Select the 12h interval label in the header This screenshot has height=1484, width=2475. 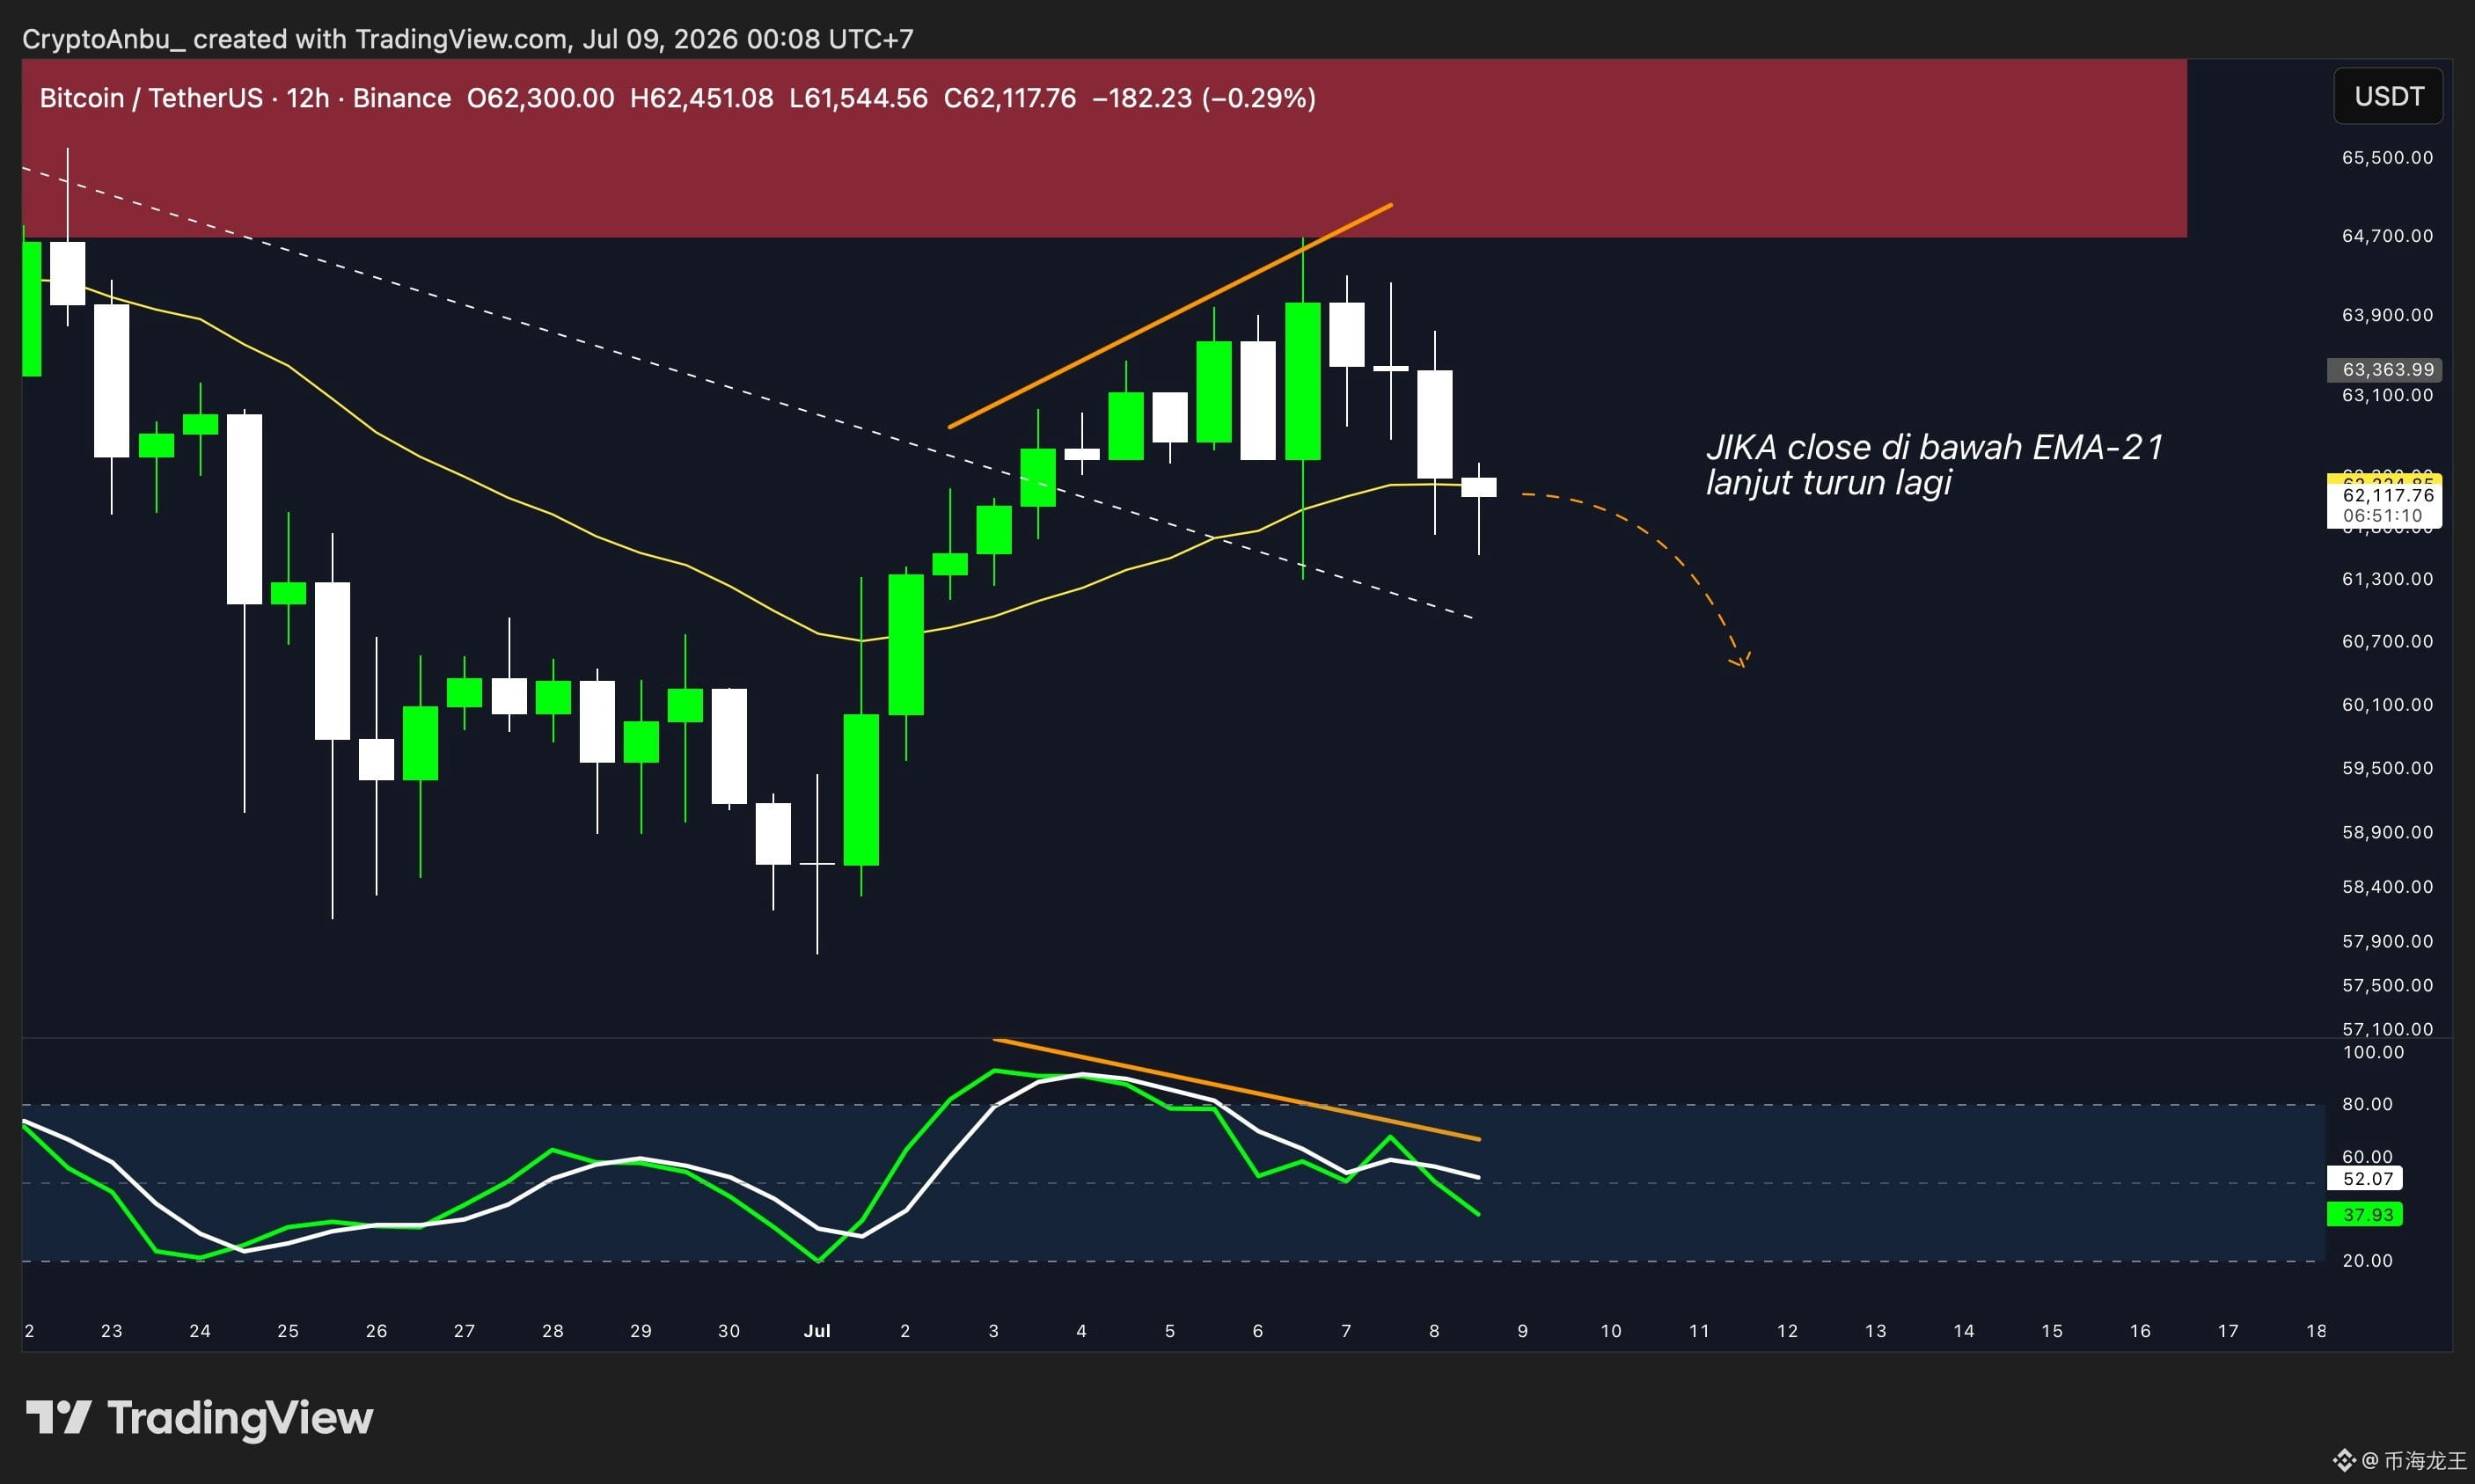click(308, 98)
